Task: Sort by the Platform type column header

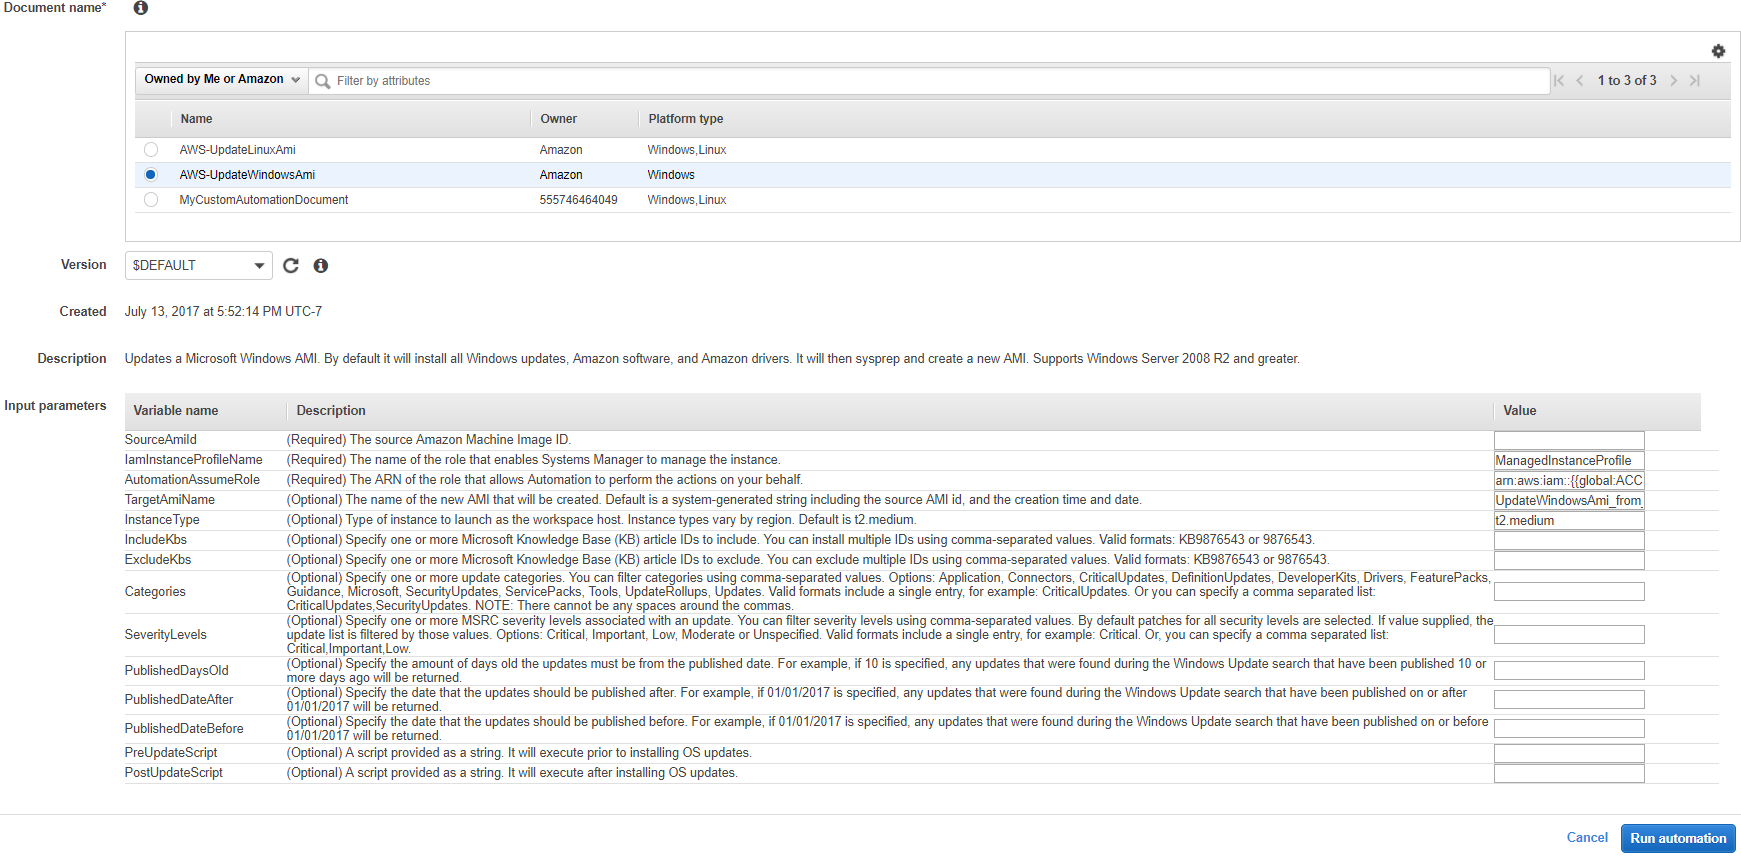Action: point(686,119)
